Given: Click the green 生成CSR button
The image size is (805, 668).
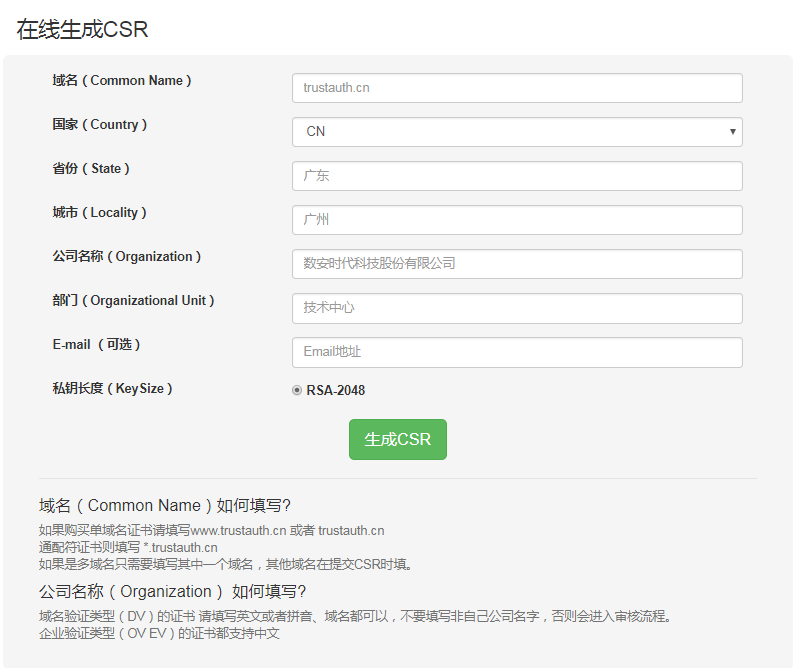Looking at the screenshot, I should [x=398, y=440].
